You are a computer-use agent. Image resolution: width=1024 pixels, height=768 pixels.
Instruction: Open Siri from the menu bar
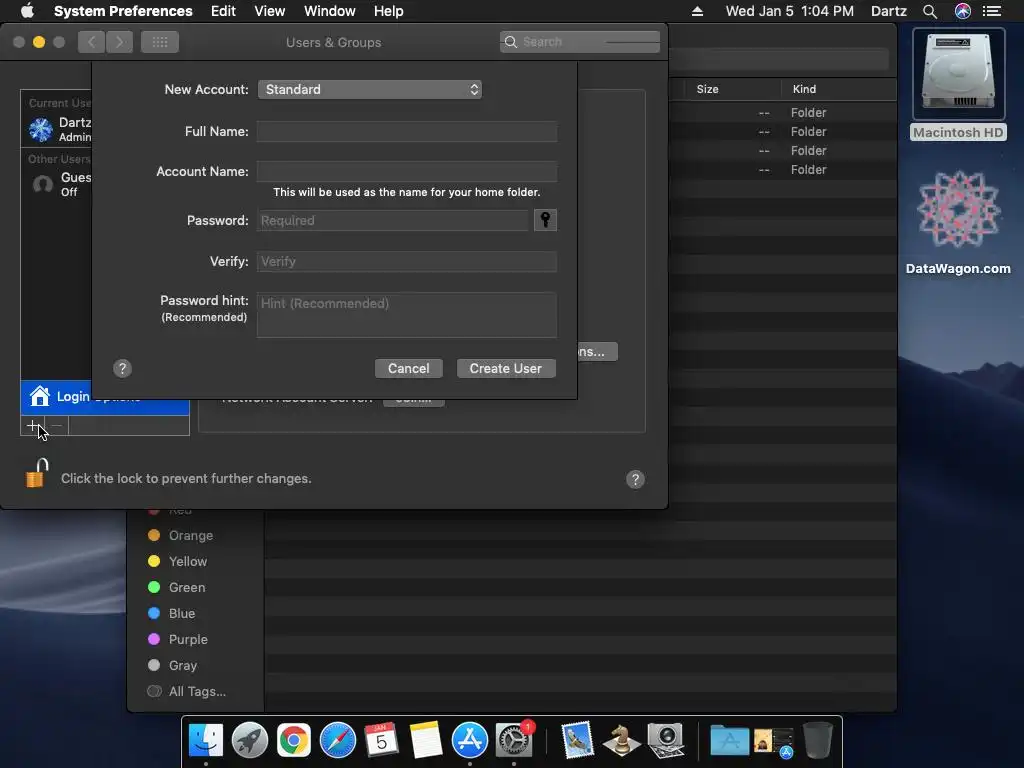pyautogui.click(x=963, y=11)
